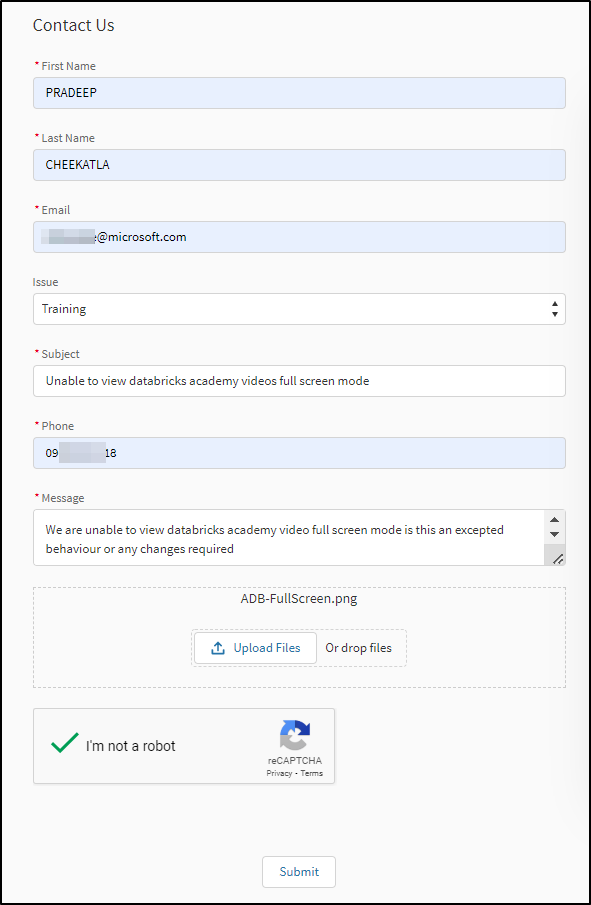Click the green checkmark in reCAPTCHA widget
This screenshot has width=591, height=905.
click(64, 743)
